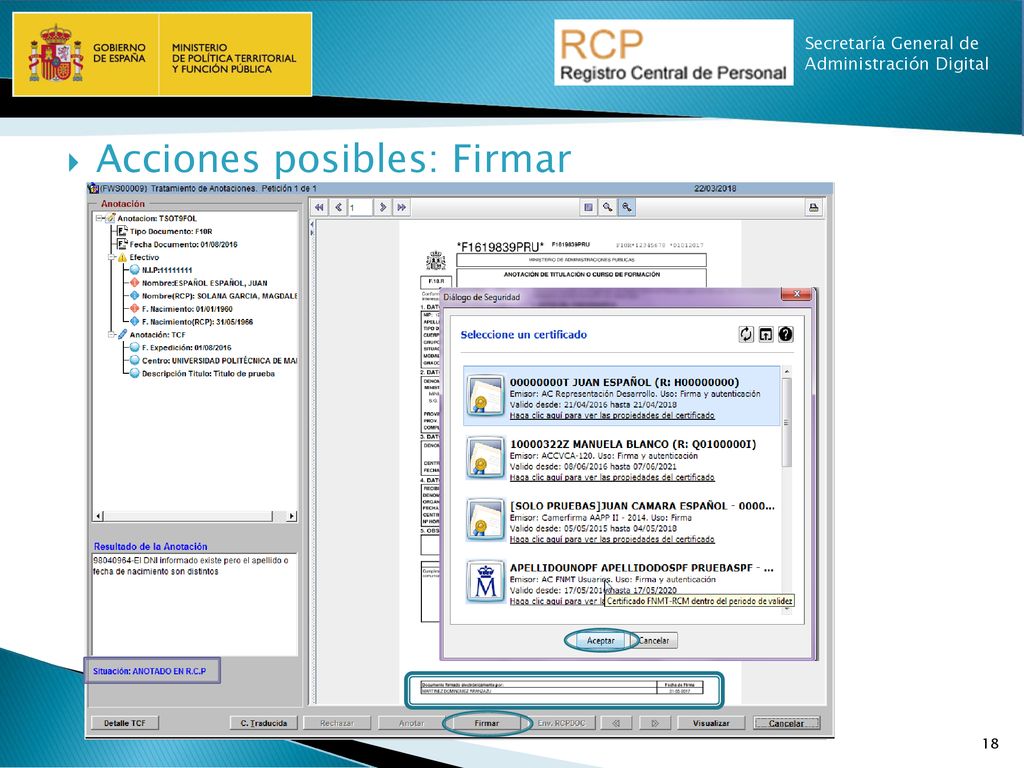Image resolution: width=1024 pixels, height=768 pixels.
Task: Click the Resultado de la Anotación text area
Action: tap(195, 603)
